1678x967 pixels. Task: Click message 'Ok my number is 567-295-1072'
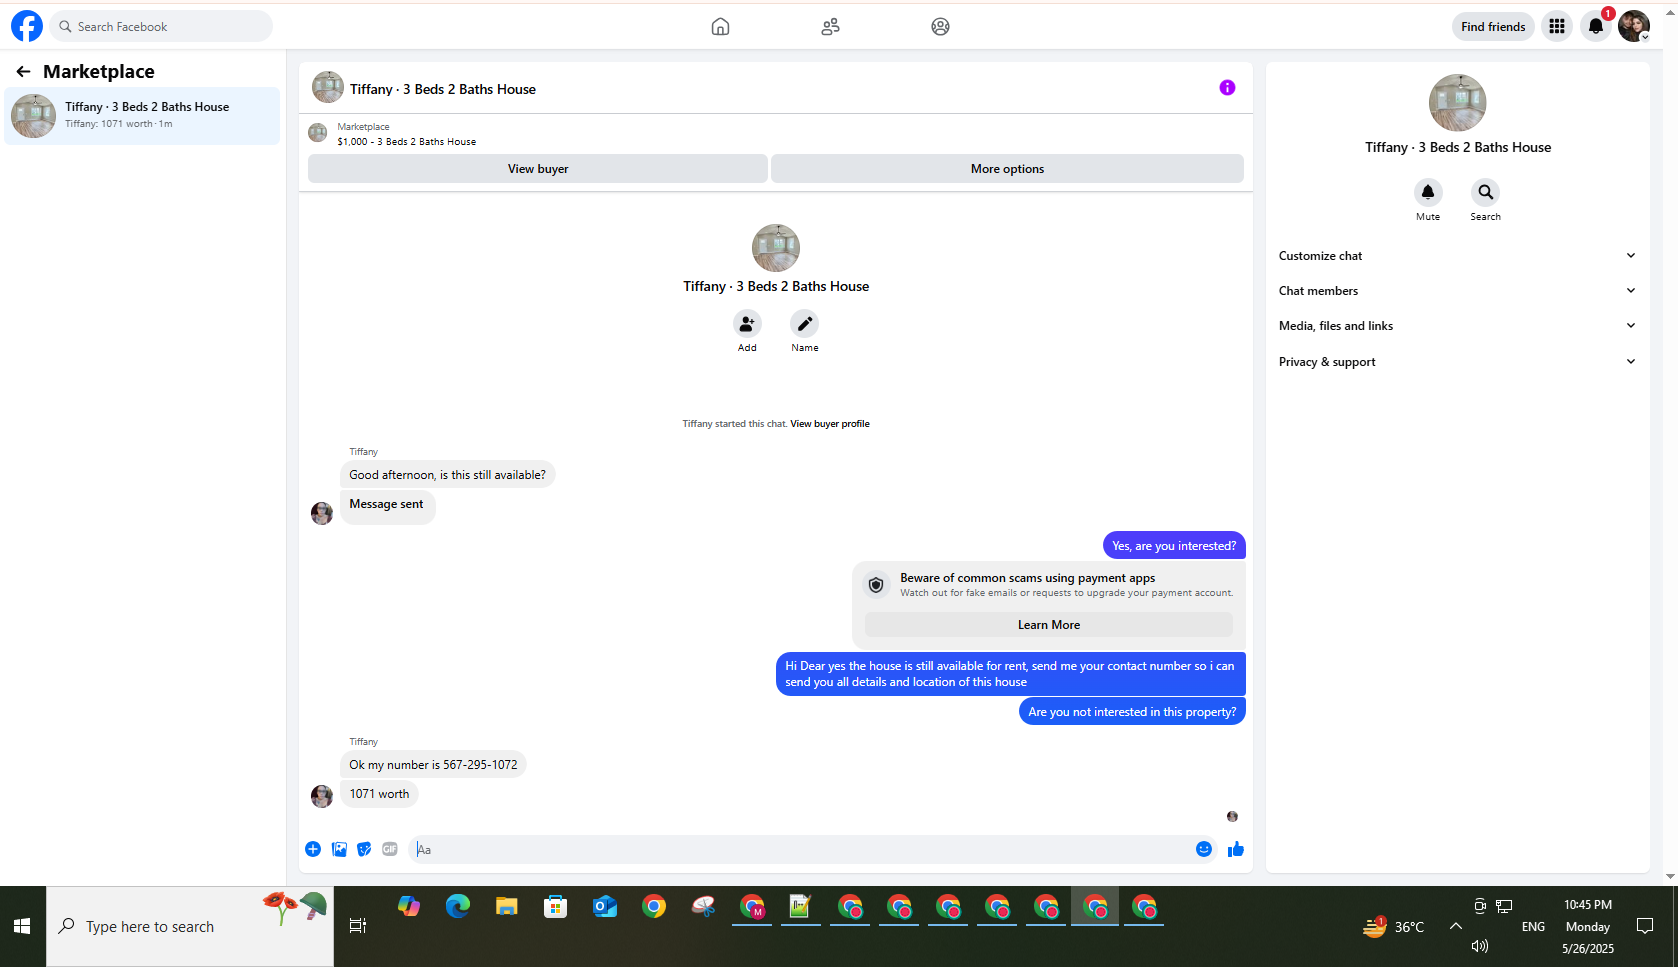(433, 765)
